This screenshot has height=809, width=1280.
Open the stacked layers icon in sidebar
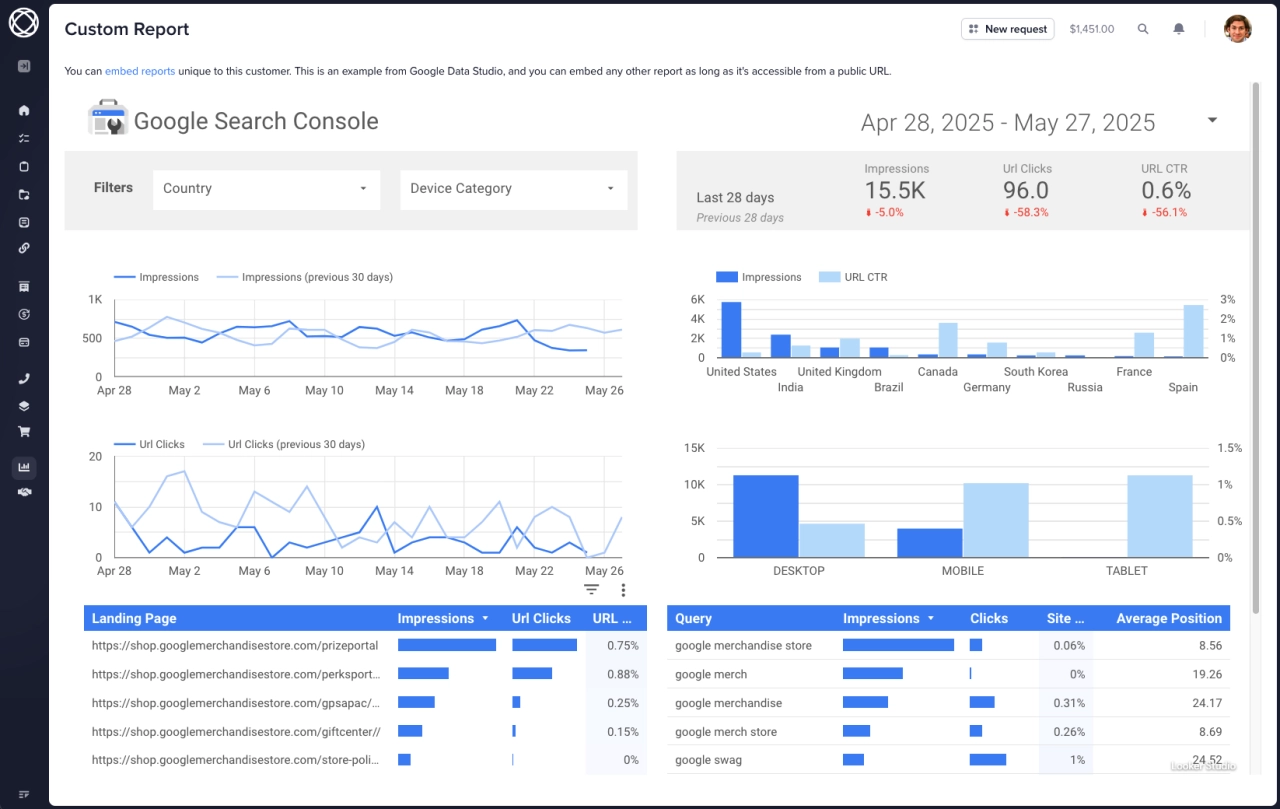[x=24, y=406]
